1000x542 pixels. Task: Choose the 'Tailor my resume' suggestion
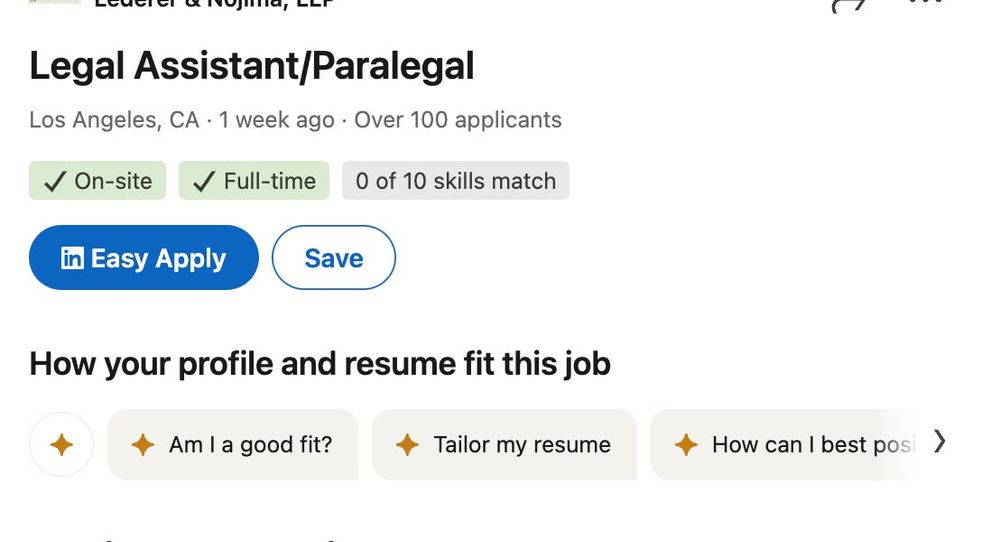point(504,444)
